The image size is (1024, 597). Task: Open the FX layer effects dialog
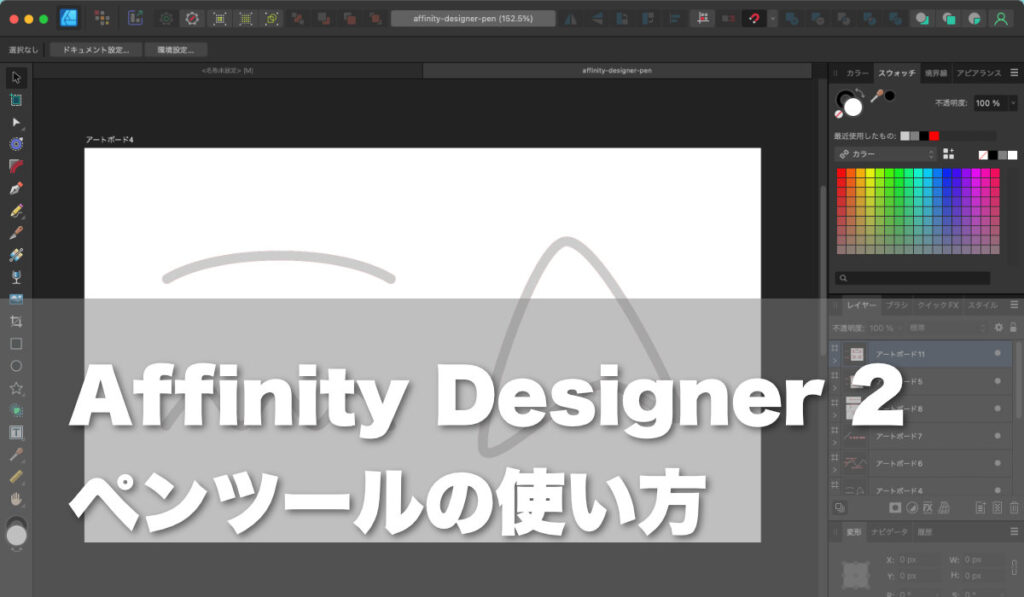coord(928,507)
